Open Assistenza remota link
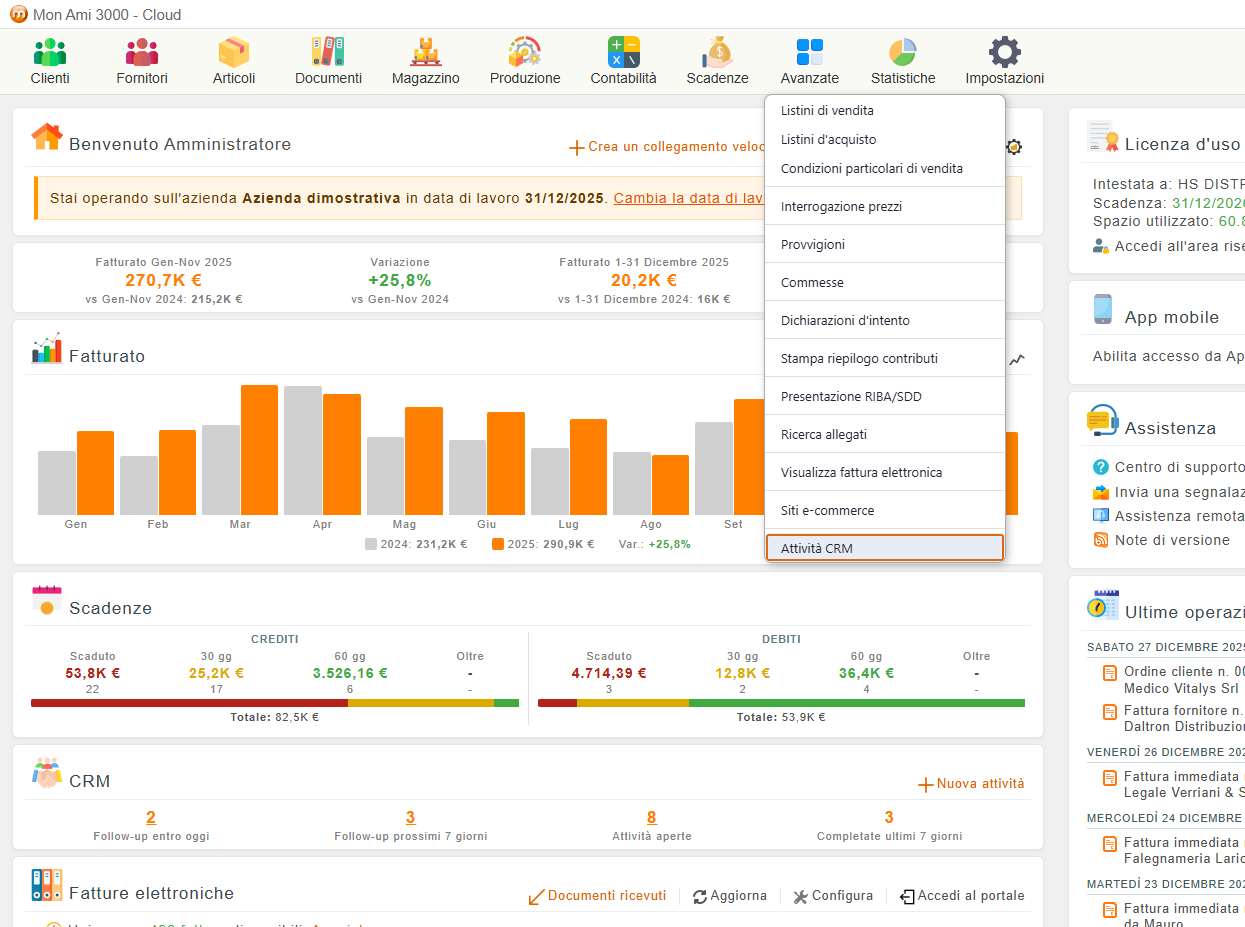 [x=1168, y=516]
